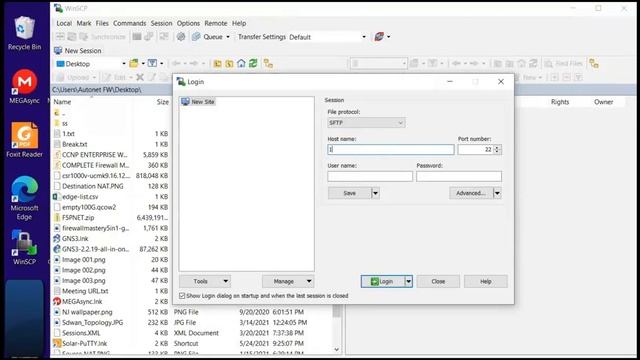
Task: Click the Save button
Action: pyautogui.click(x=349, y=193)
